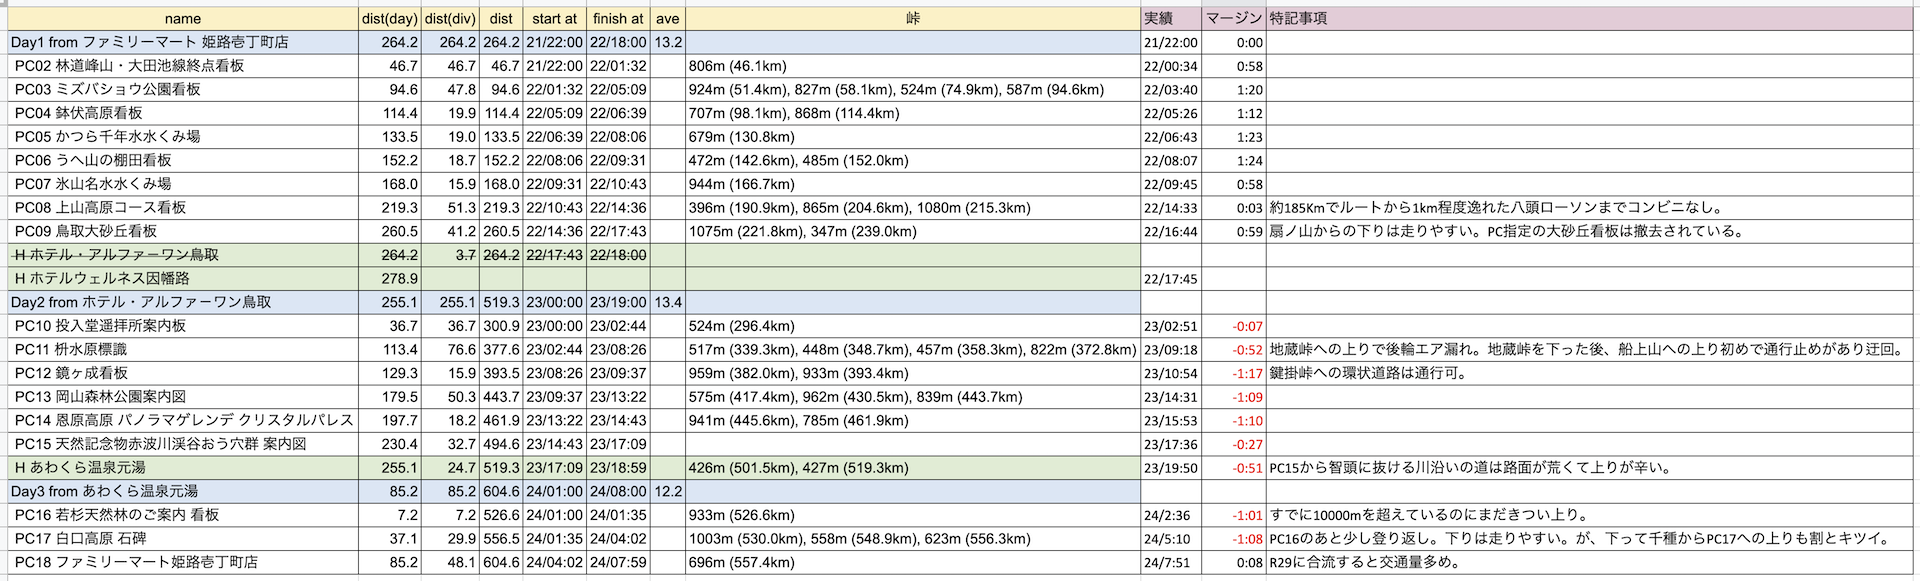The image size is (1920, 581).
Task: Select the 峠 header cell
Action: [913, 19]
